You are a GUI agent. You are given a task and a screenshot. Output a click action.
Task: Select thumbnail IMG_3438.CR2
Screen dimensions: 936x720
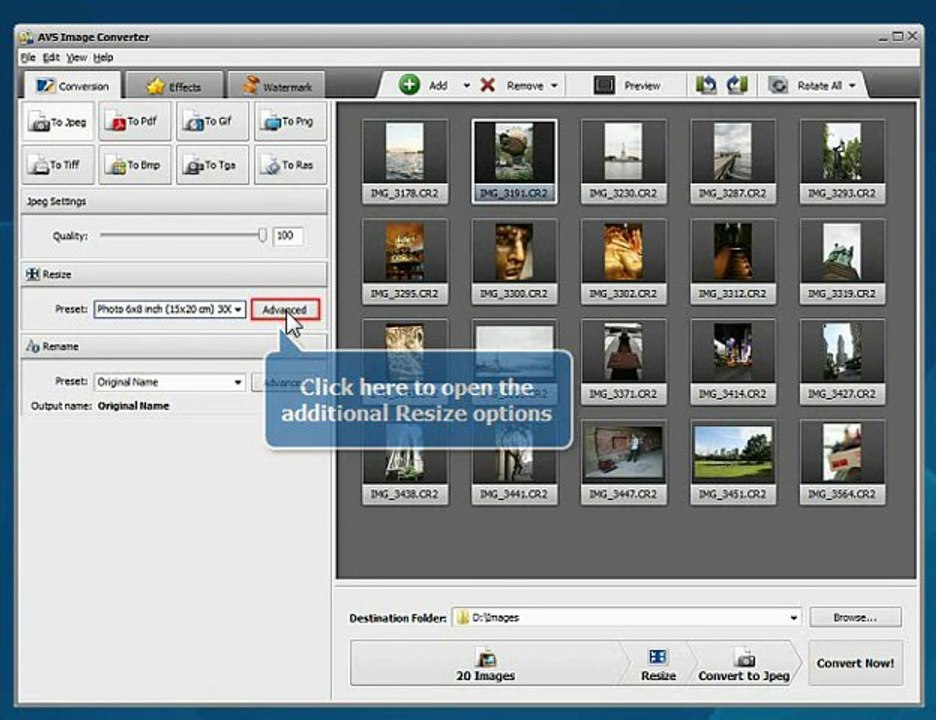coord(405,462)
